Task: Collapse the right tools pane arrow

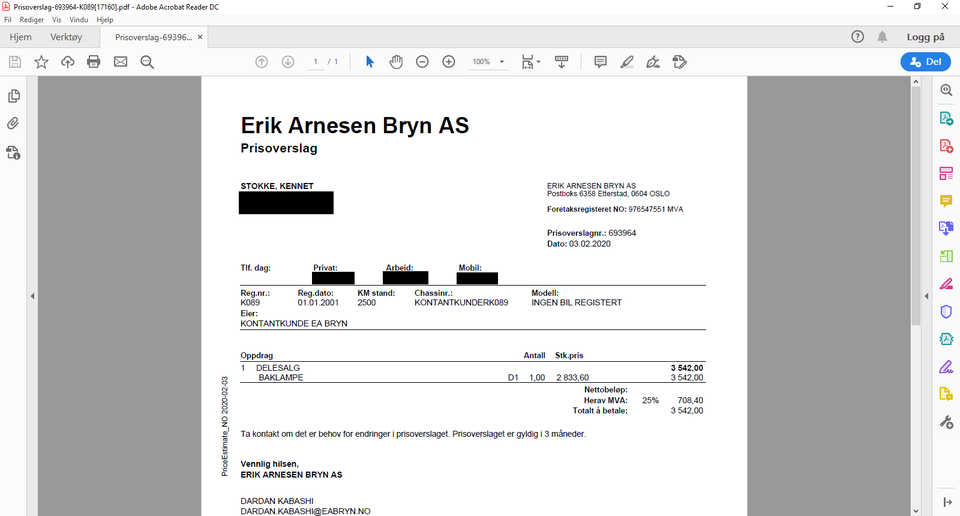Action: point(926,296)
